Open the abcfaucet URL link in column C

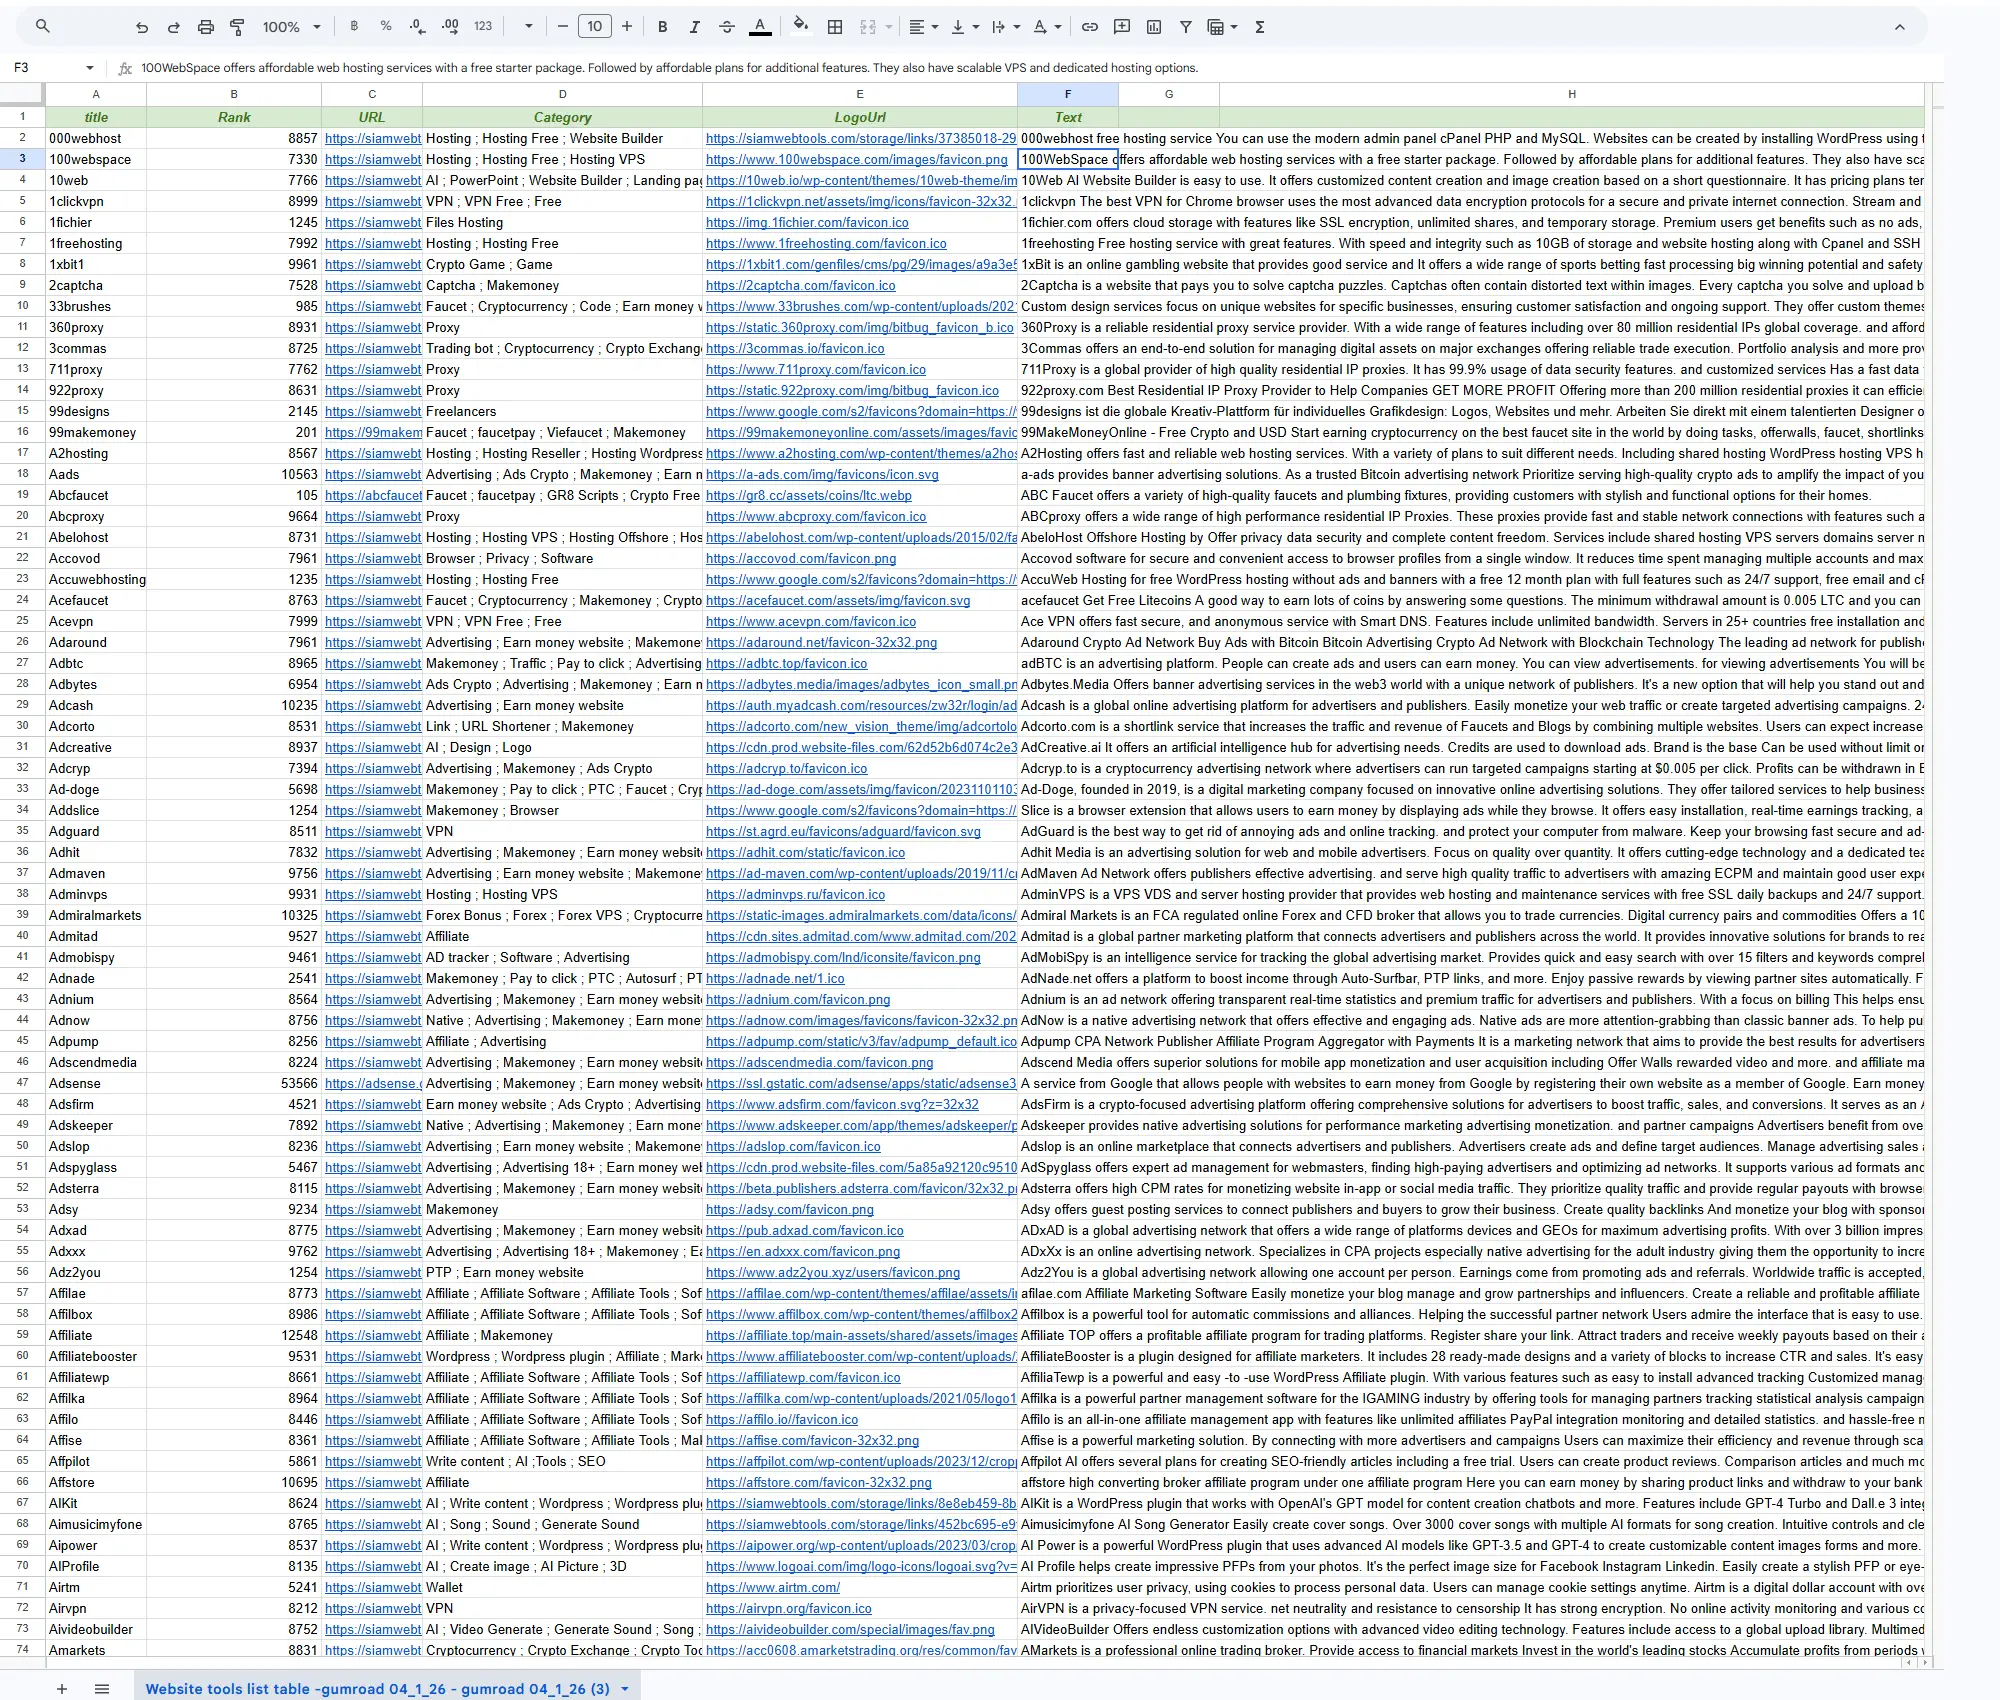[373, 495]
